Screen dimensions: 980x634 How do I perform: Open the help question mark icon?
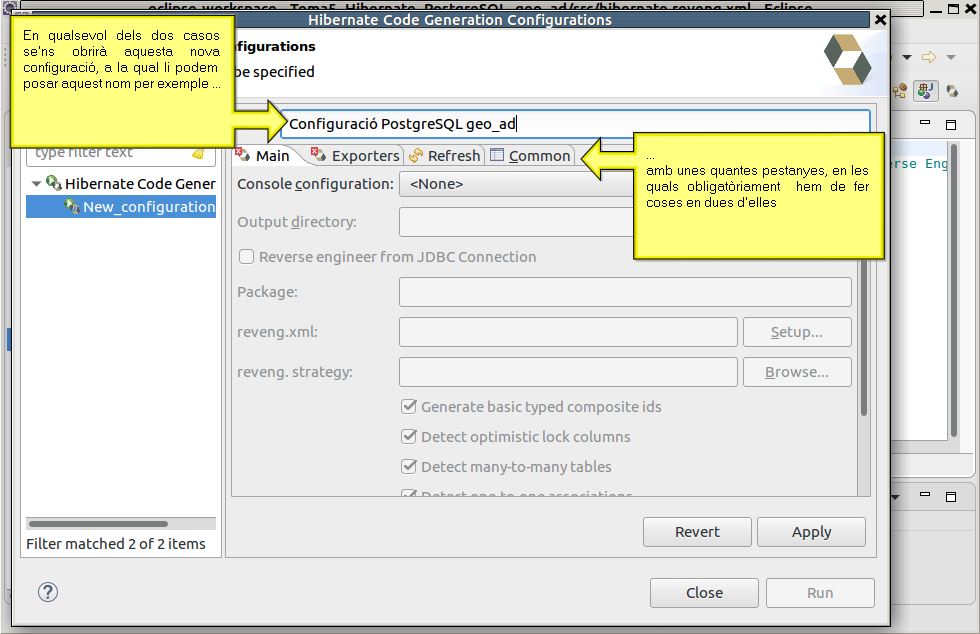coord(48,591)
